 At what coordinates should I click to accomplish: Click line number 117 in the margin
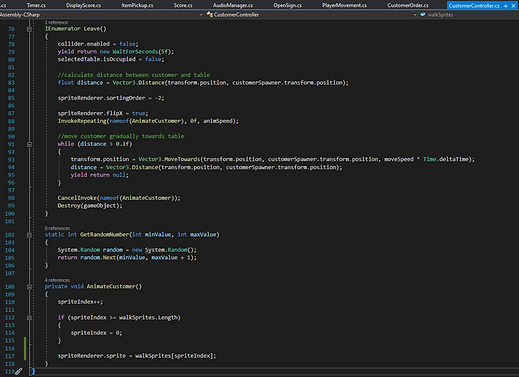click(10, 356)
